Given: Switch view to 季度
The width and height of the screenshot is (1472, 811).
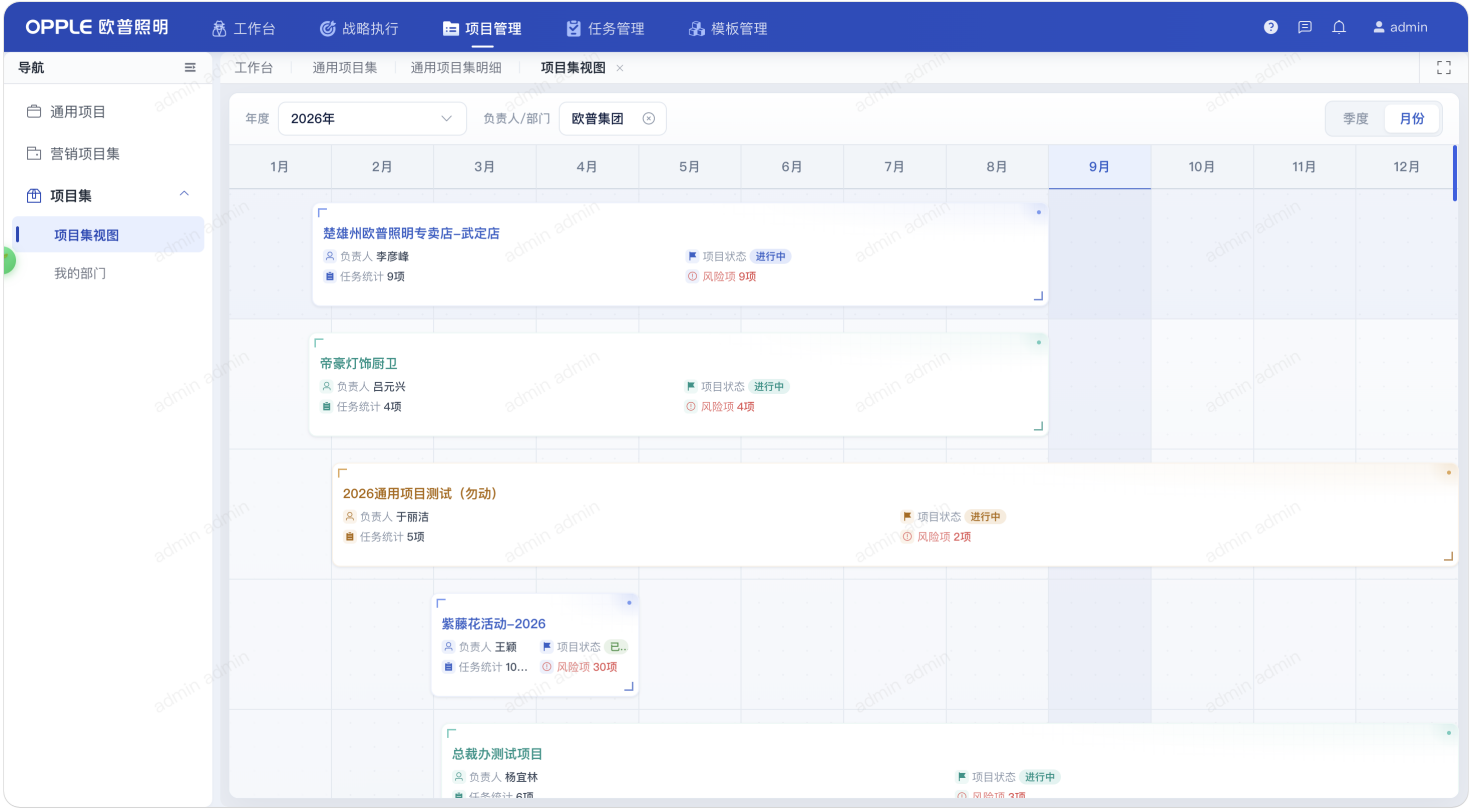Looking at the screenshot, I should click(x=1355, y=118).
